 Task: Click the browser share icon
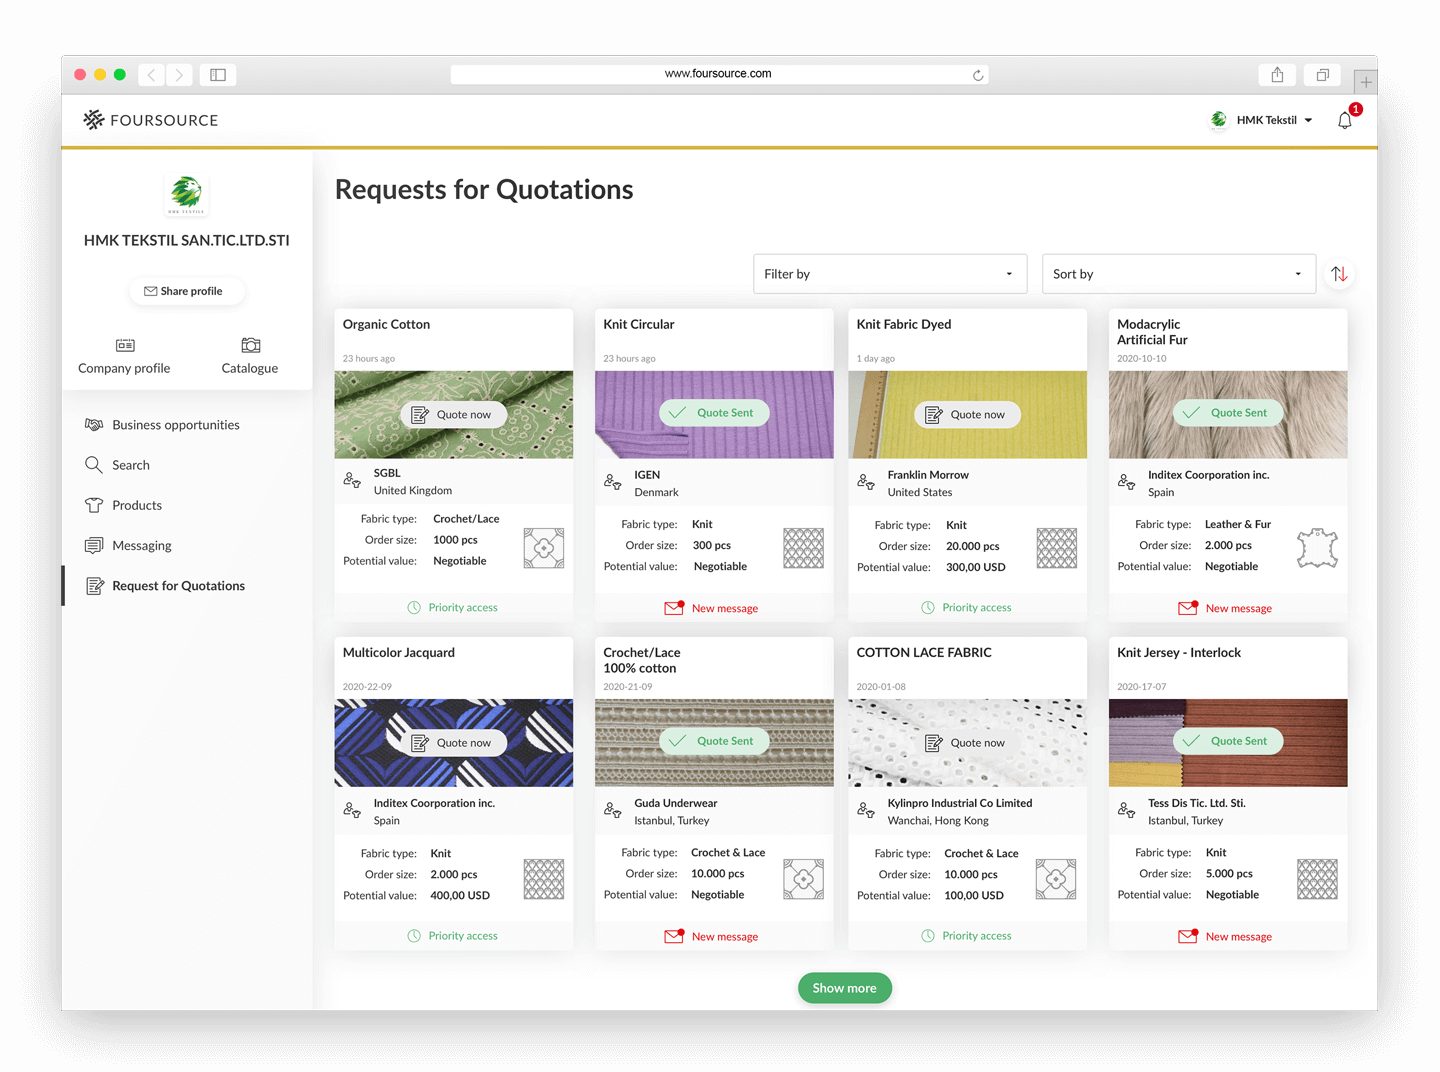point(1277,75)
